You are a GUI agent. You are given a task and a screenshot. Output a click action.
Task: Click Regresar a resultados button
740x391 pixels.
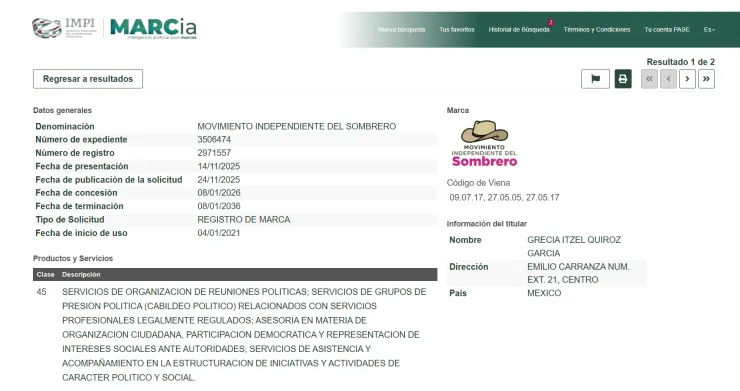88,79
